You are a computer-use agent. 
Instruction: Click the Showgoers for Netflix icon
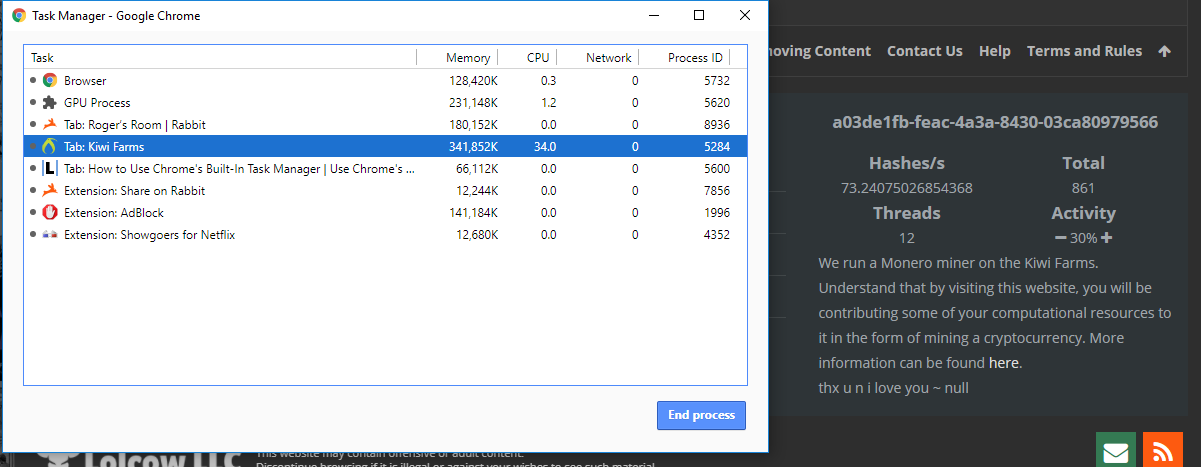(49, 235)
